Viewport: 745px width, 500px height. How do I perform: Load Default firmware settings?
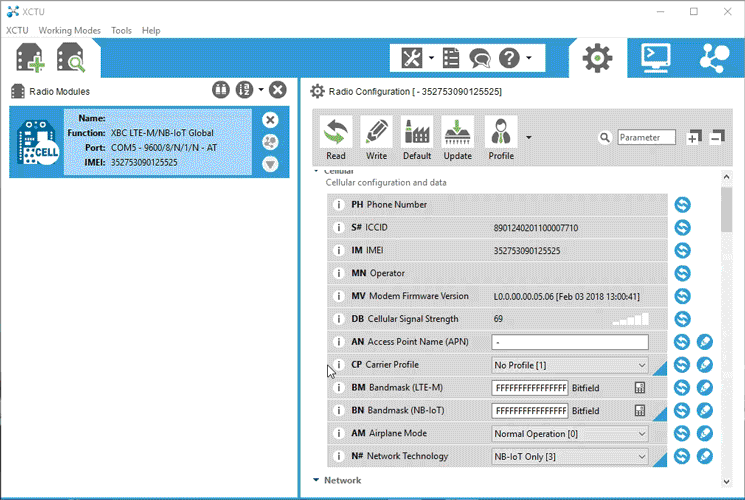point(417,138)
